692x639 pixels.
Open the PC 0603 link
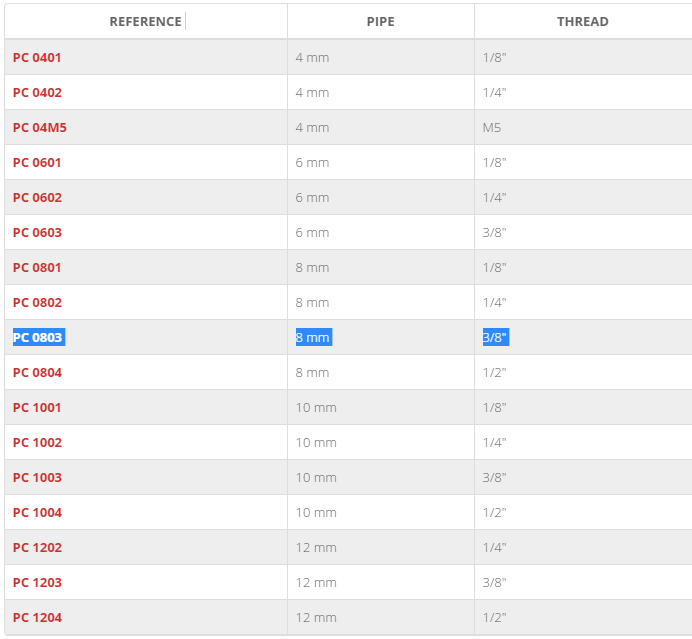pyautogui.click(x=38, y=233)
